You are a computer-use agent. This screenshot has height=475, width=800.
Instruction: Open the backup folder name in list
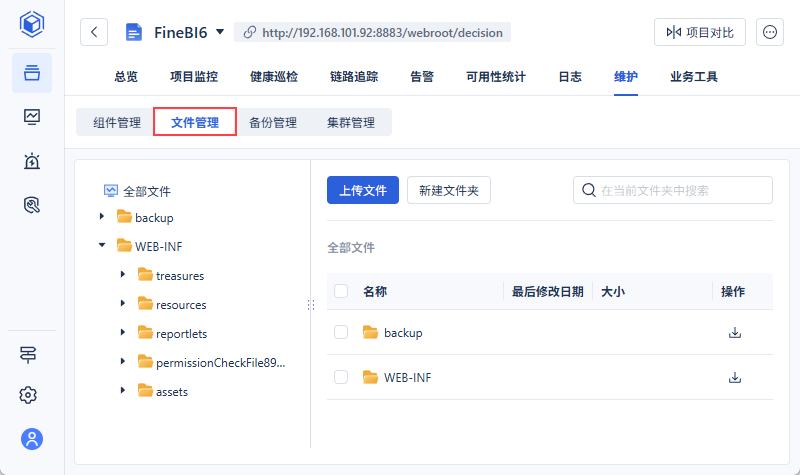point(403,333)
